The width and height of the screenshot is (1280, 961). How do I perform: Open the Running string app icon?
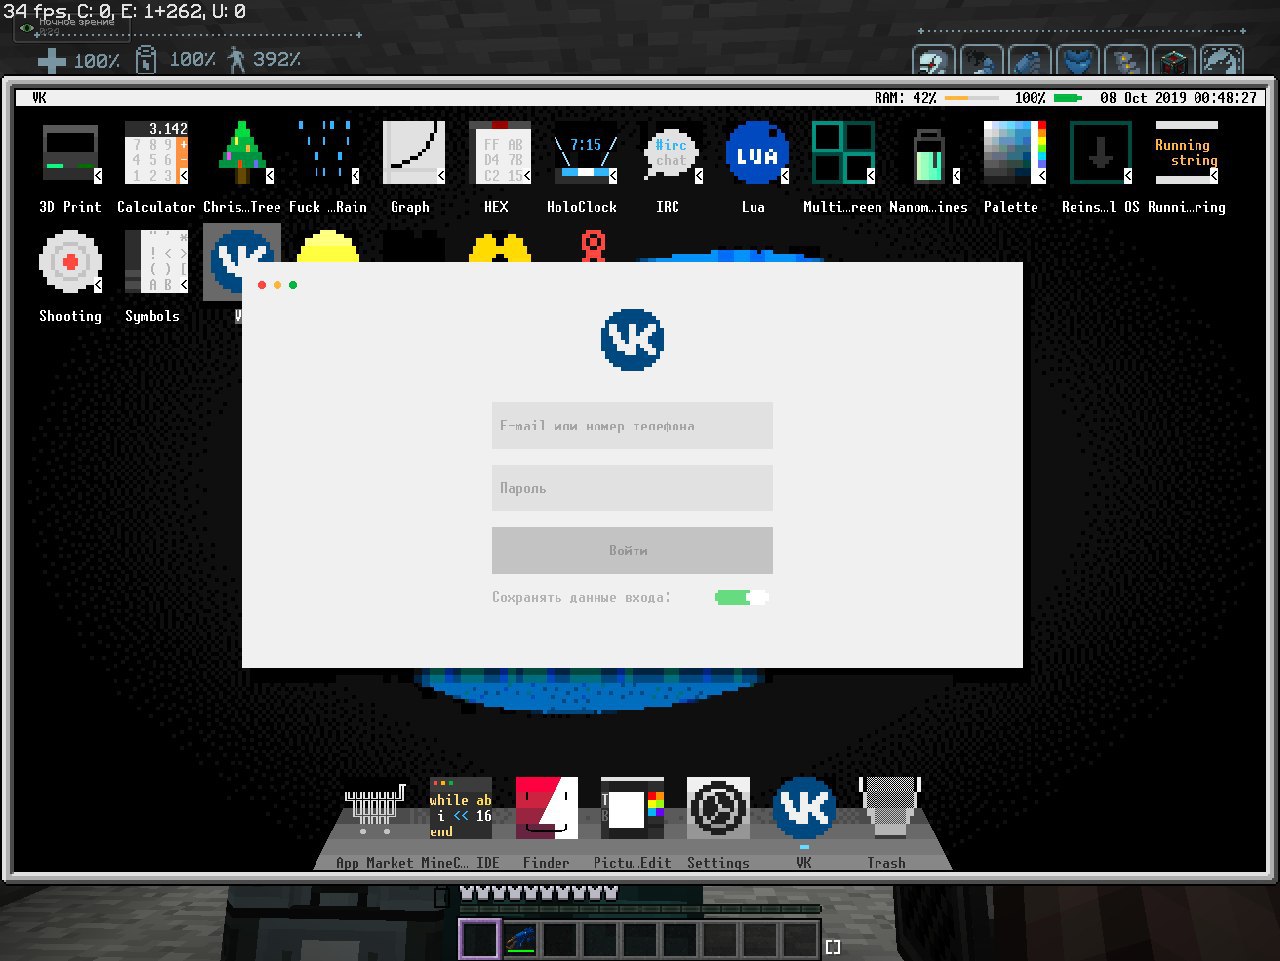tap(1187, 152)
